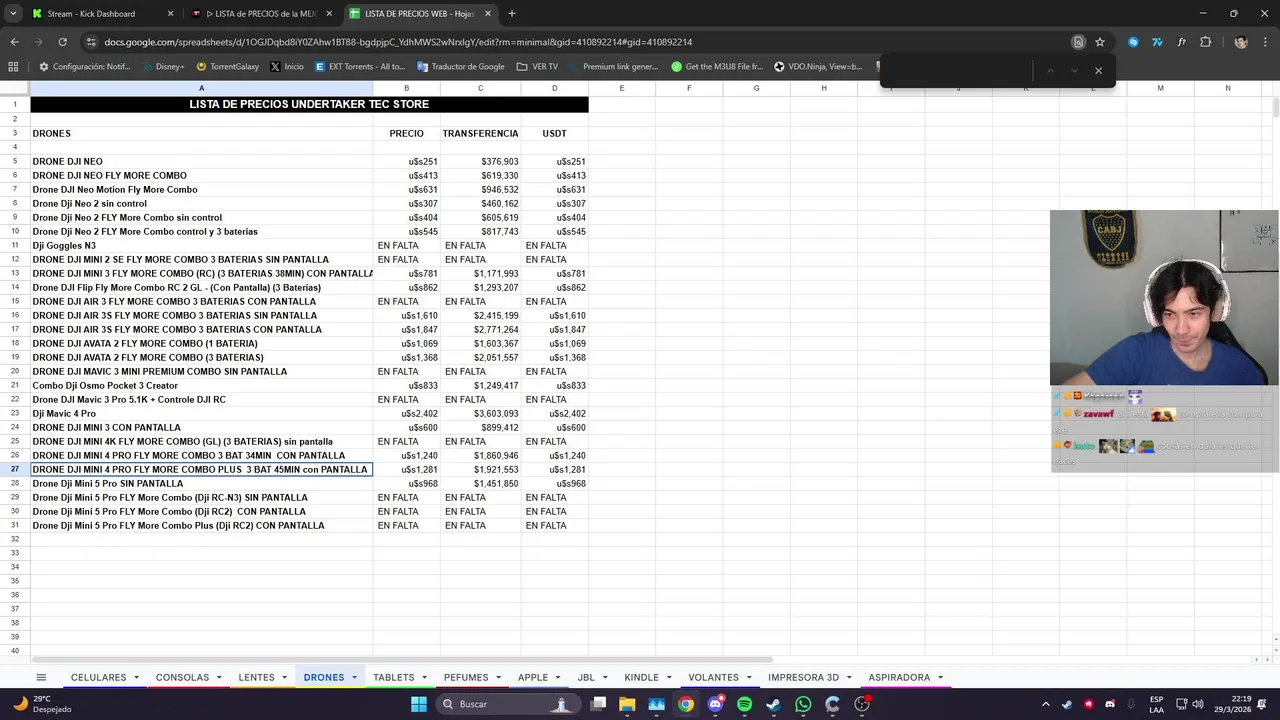Click the horizontal scrollbar above sheet tabs
The height and width of the screenshot is (720, 1280).
pos(400,659)
